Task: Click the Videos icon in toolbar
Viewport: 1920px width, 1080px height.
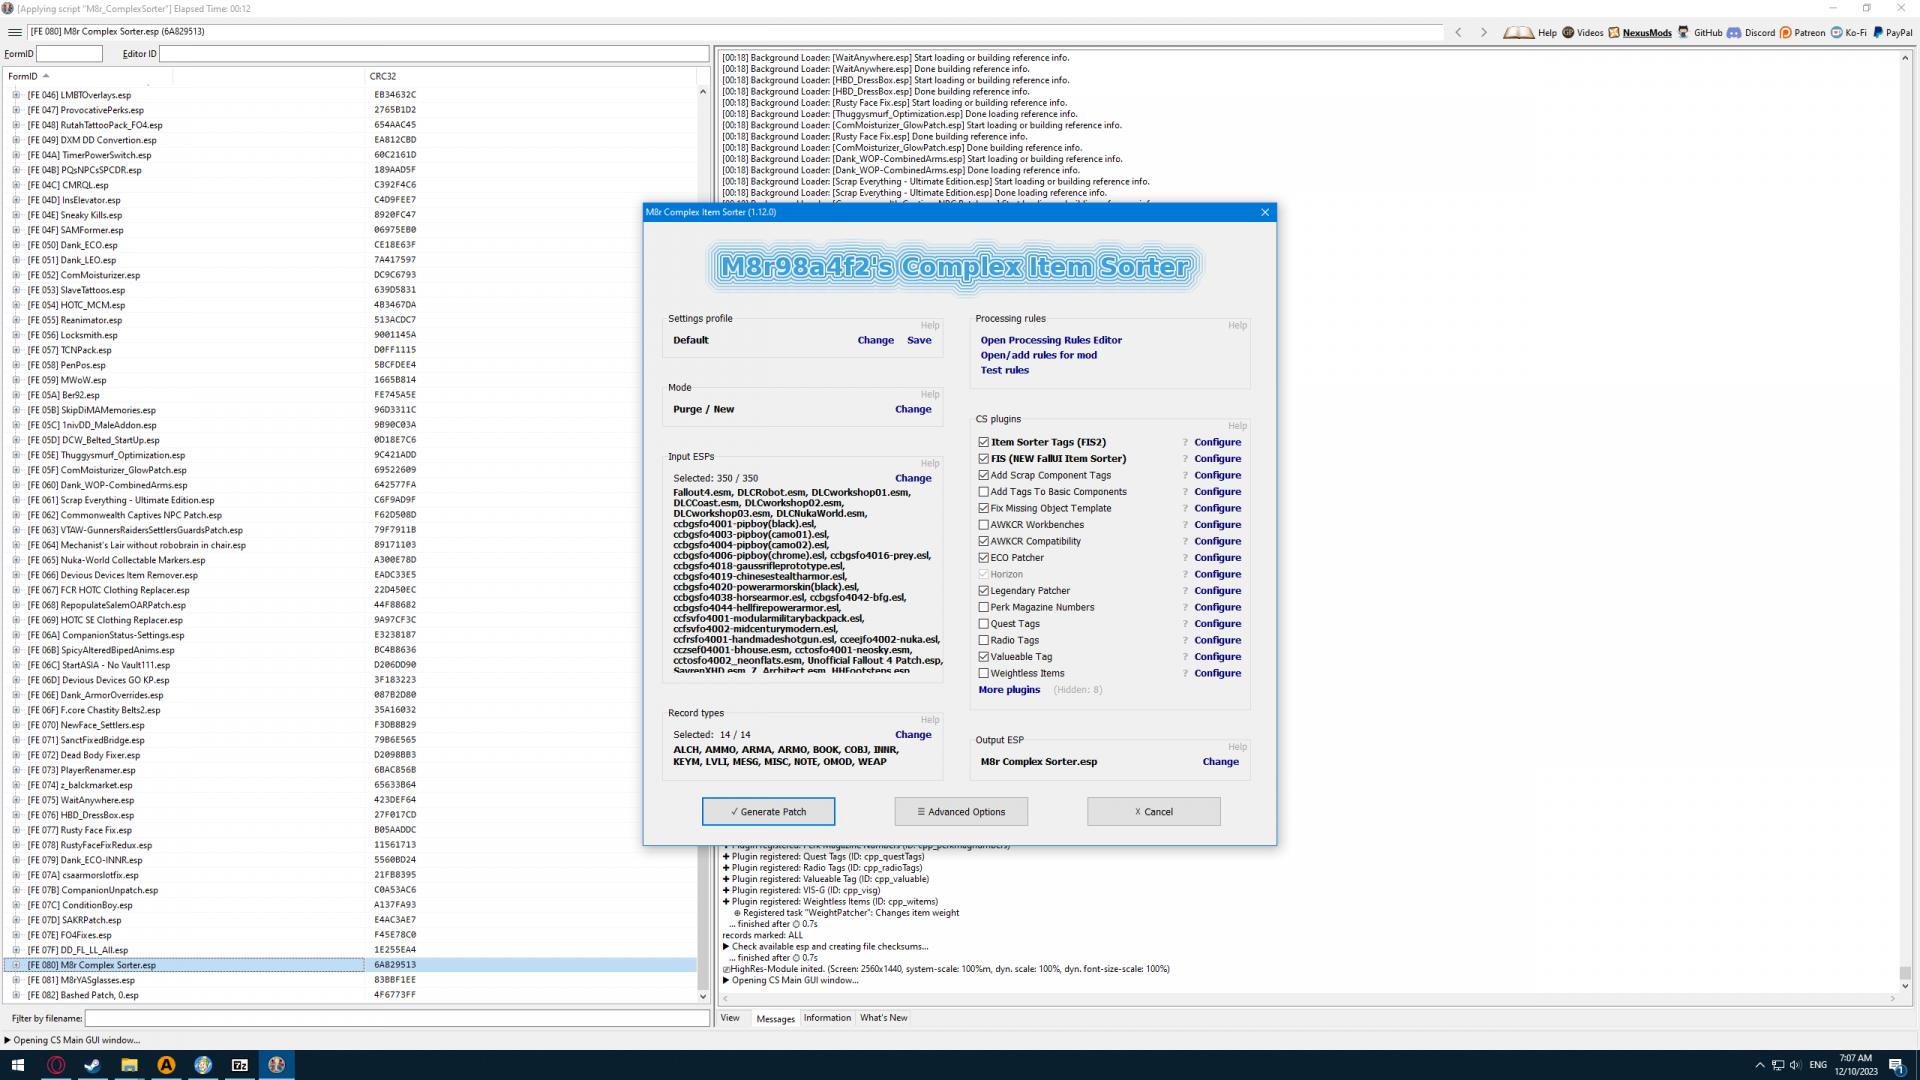Action: 1568,32
